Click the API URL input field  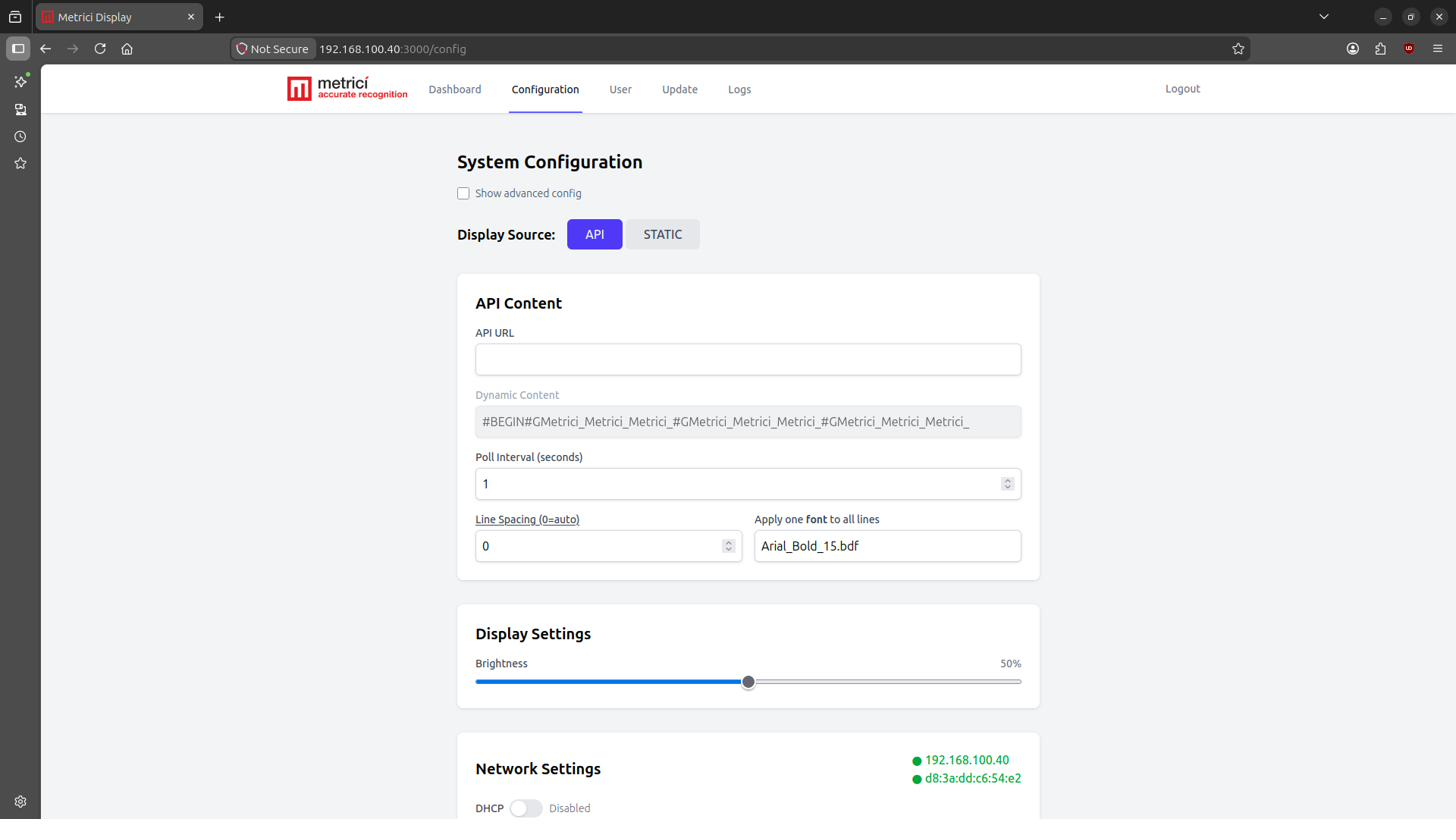(748, 360)
